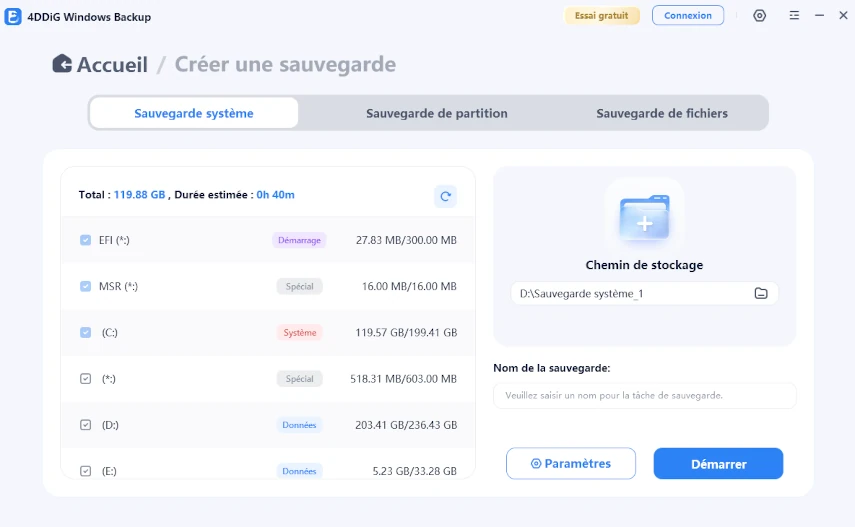The image size is (855, 527).
Task: Click the 4DDiG Windows Backup title text
Action: click(x=89, y=17)
